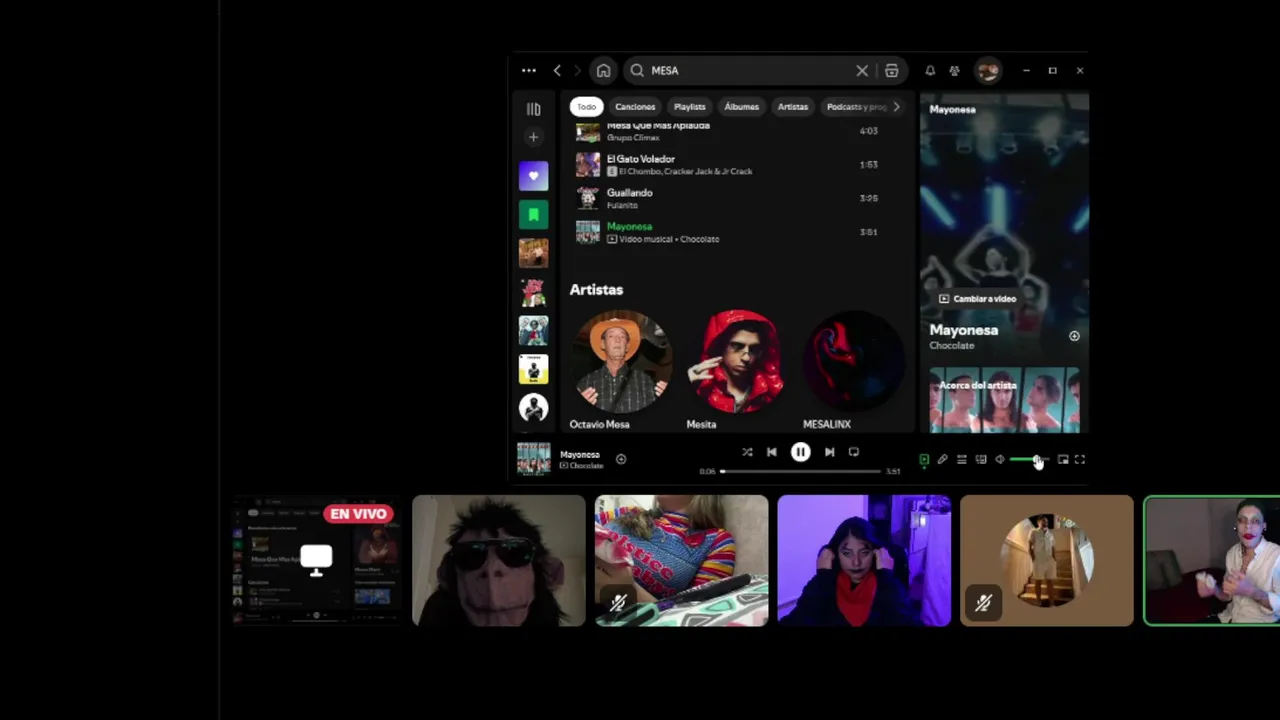This screenshot has width=1280, height=720.
Task: Open the sidebar playlist with the black-and-white avatar
Action: pyautogui.click(x=533, y=408)
